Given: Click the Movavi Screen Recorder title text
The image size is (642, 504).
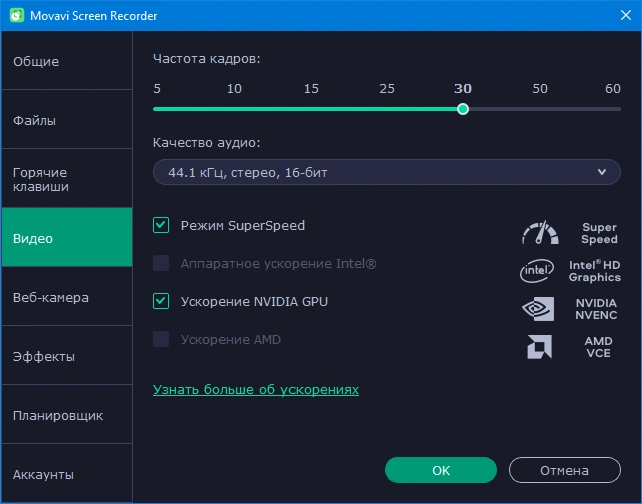Looking at the screenshot, I should click(94, 16).
